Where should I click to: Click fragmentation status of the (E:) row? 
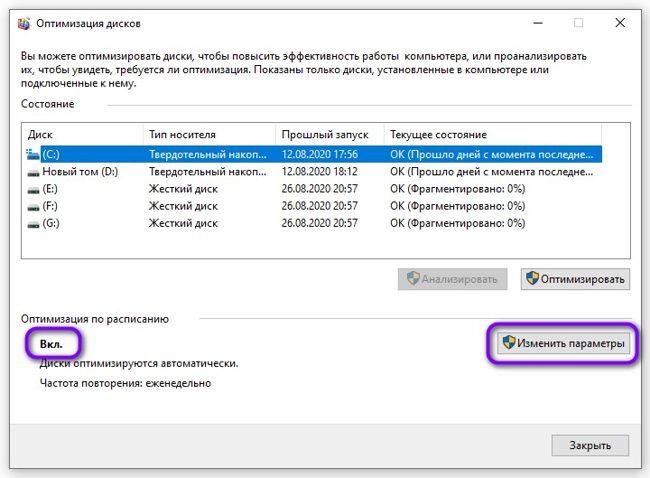tap(458, 189)
